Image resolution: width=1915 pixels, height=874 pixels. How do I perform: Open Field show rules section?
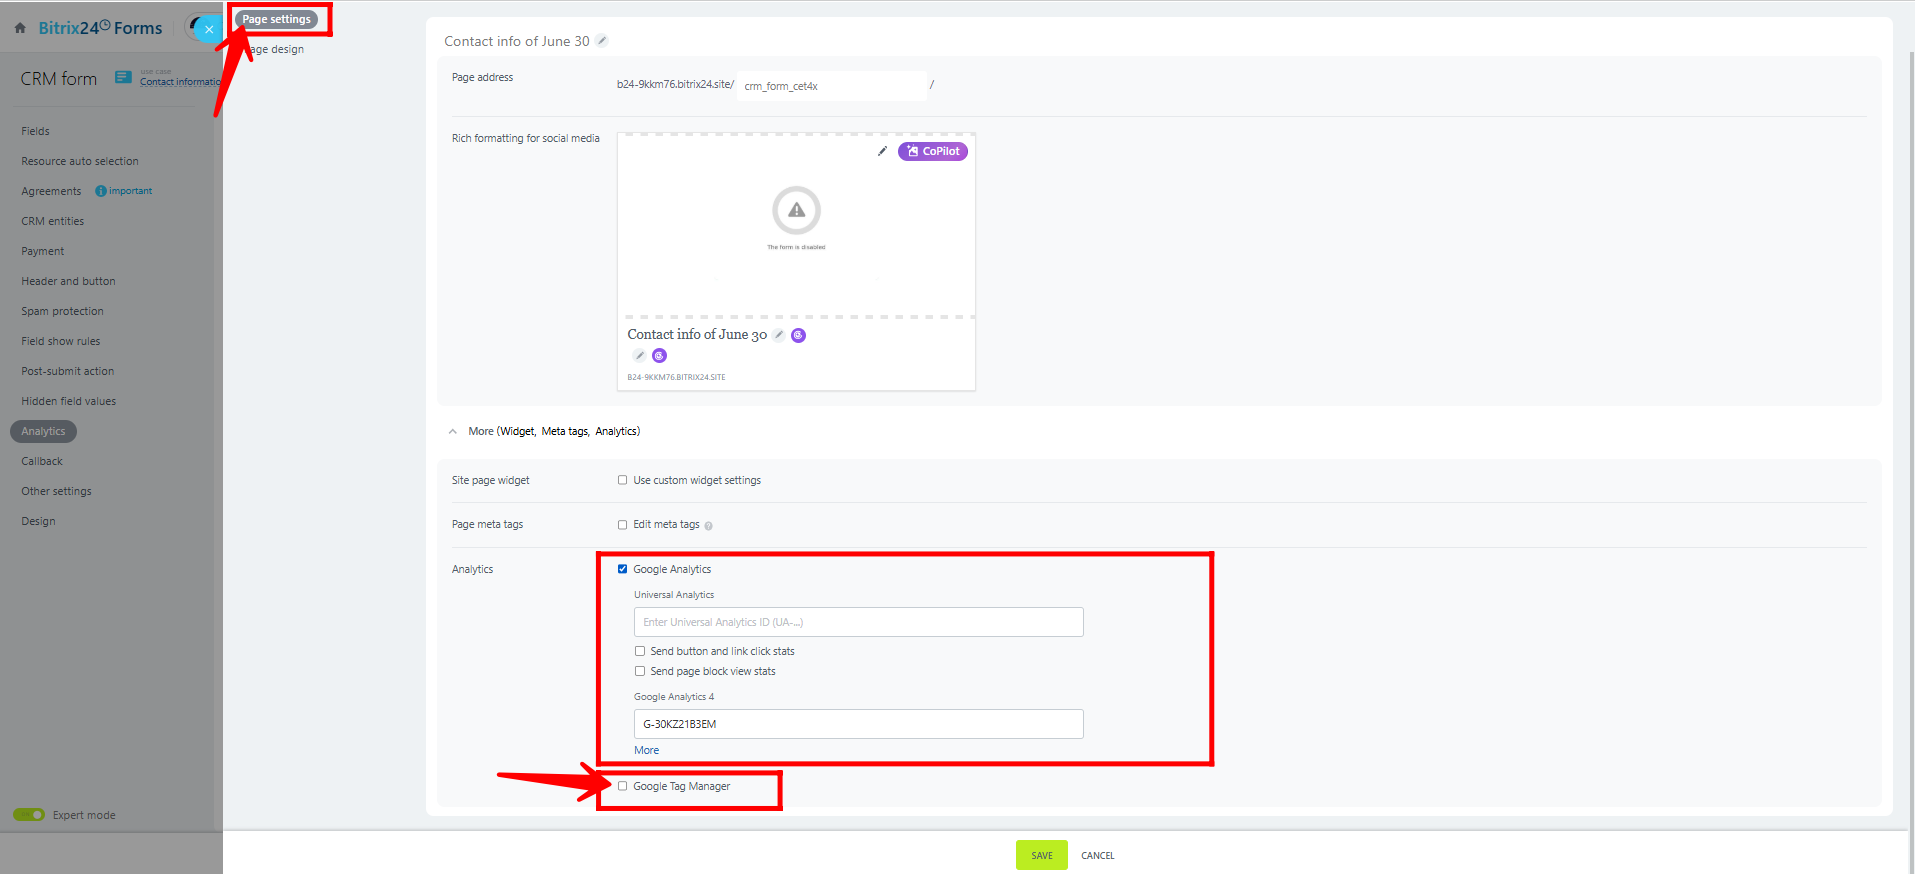[61, 341]
